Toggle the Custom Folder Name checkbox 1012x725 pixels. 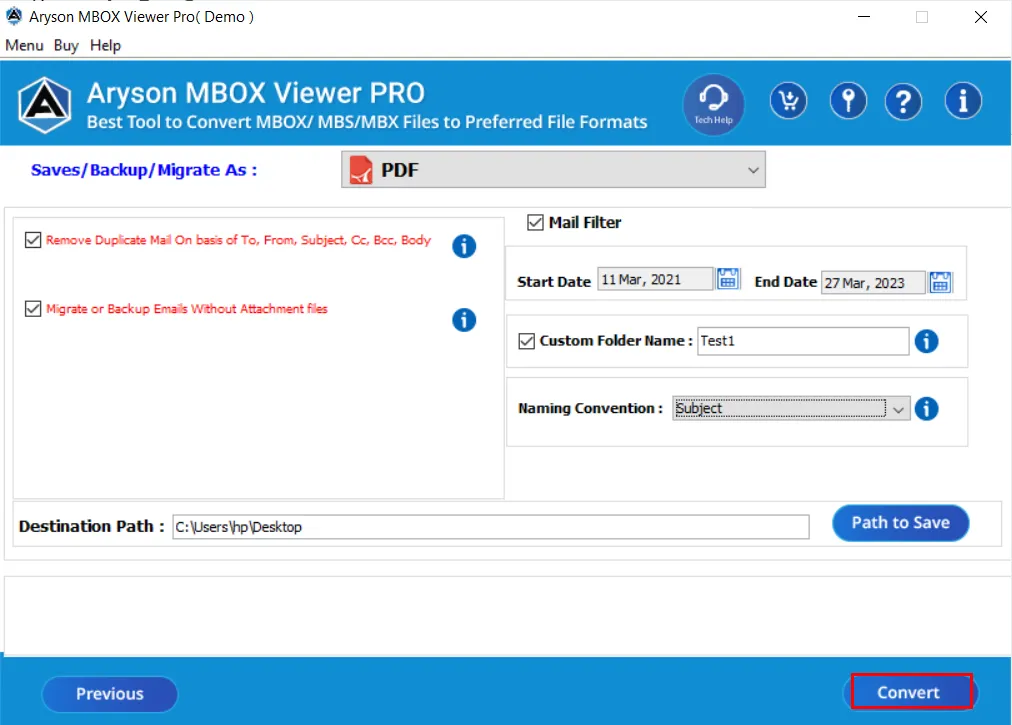(527, 341)
